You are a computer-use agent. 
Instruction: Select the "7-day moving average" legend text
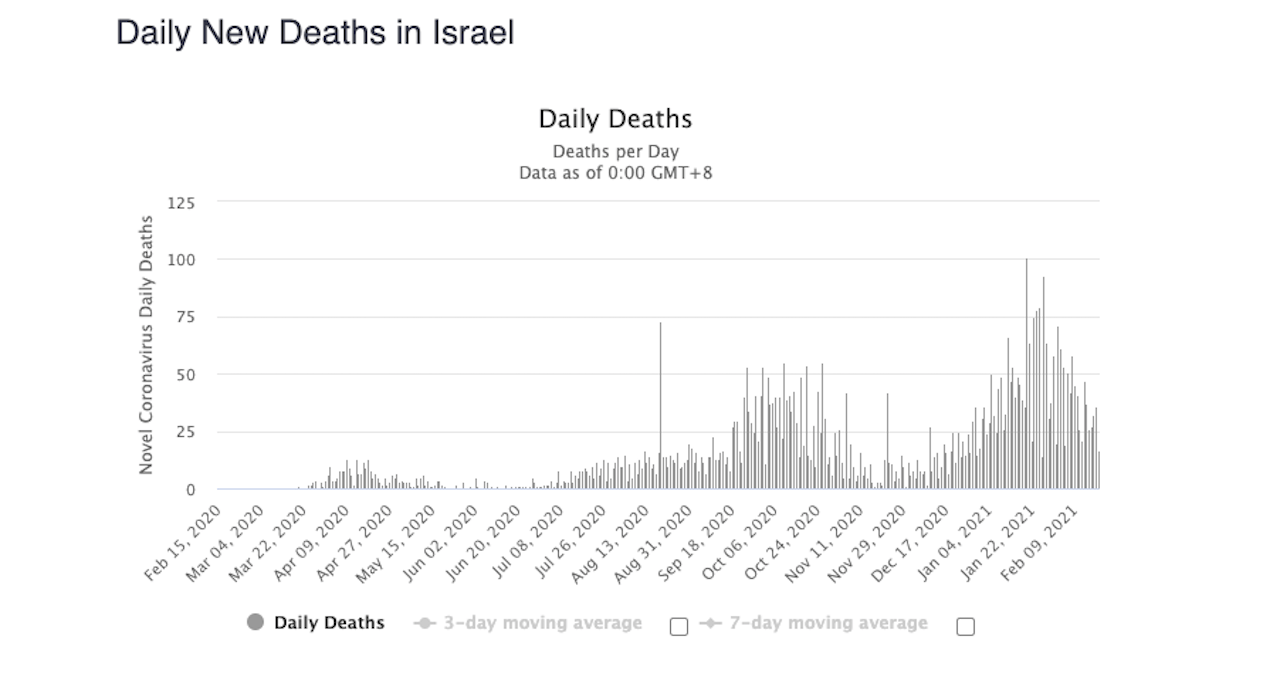(828, 623)
